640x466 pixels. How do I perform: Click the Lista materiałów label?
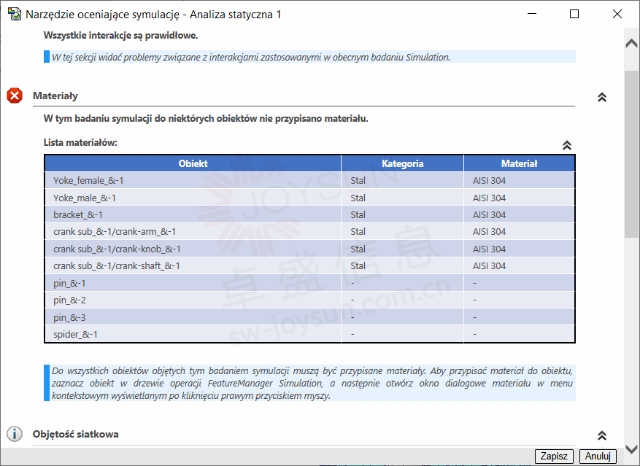(x=80, y=143)
